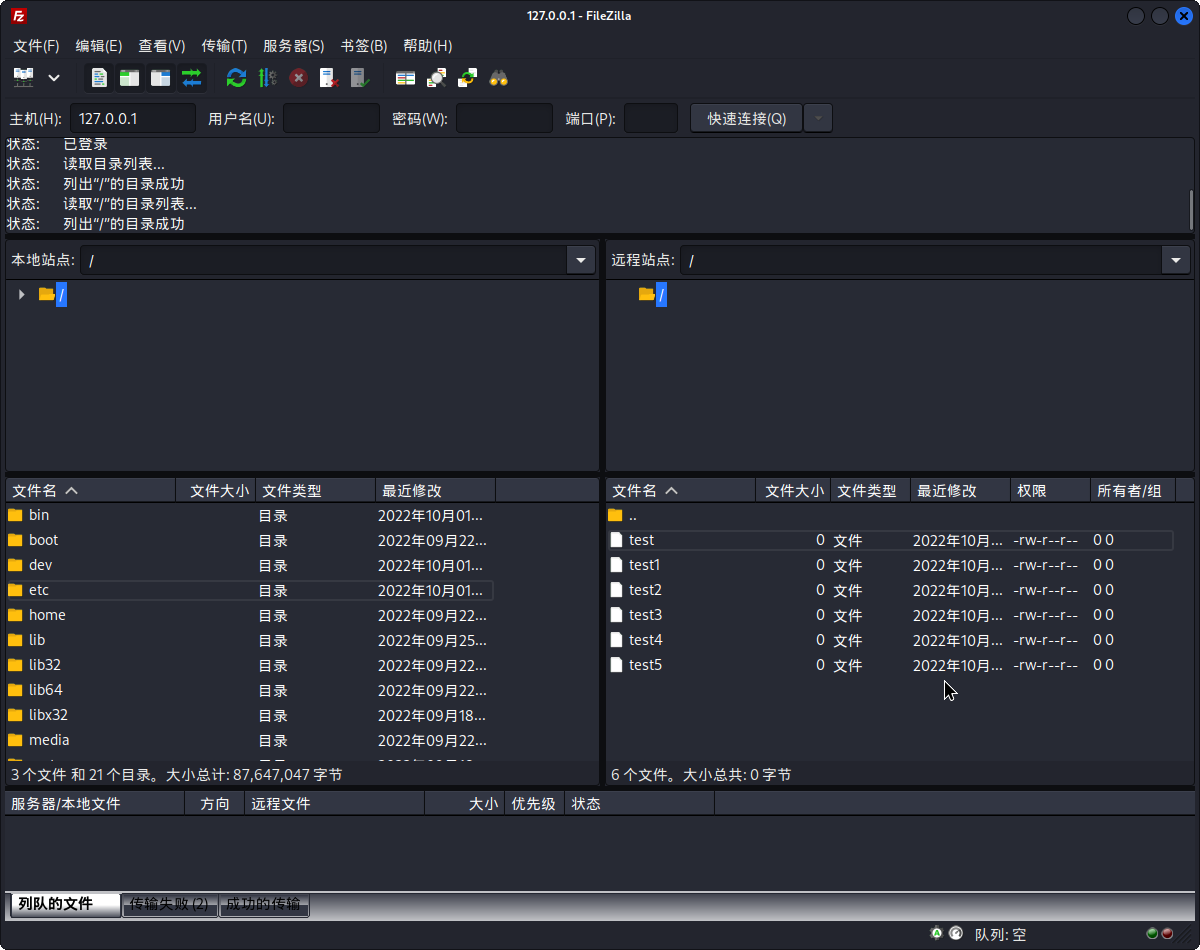Toggle synchronized browsing
This screenshot has width=1200, height=950.
(467, 77)
